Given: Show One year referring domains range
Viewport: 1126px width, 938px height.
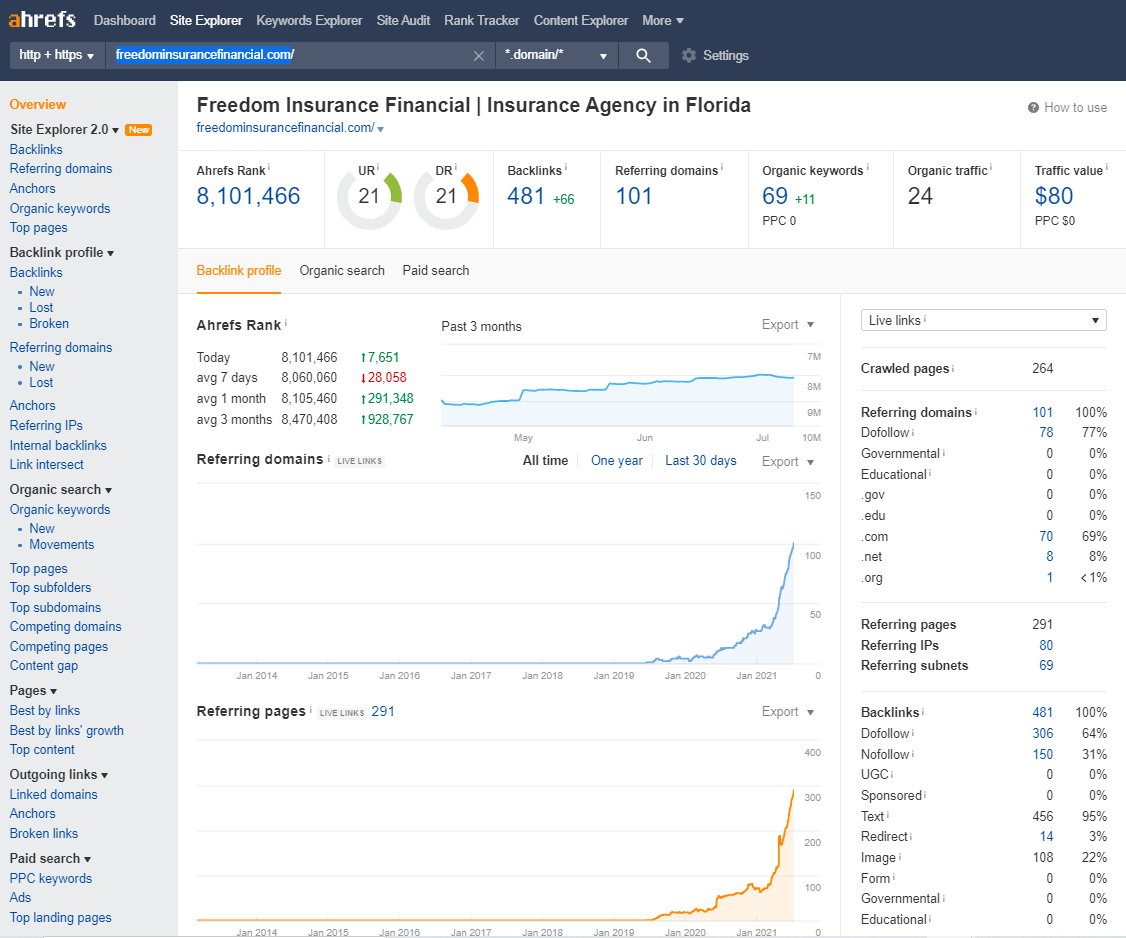Looking at the screenshot, I should point(617,460).
